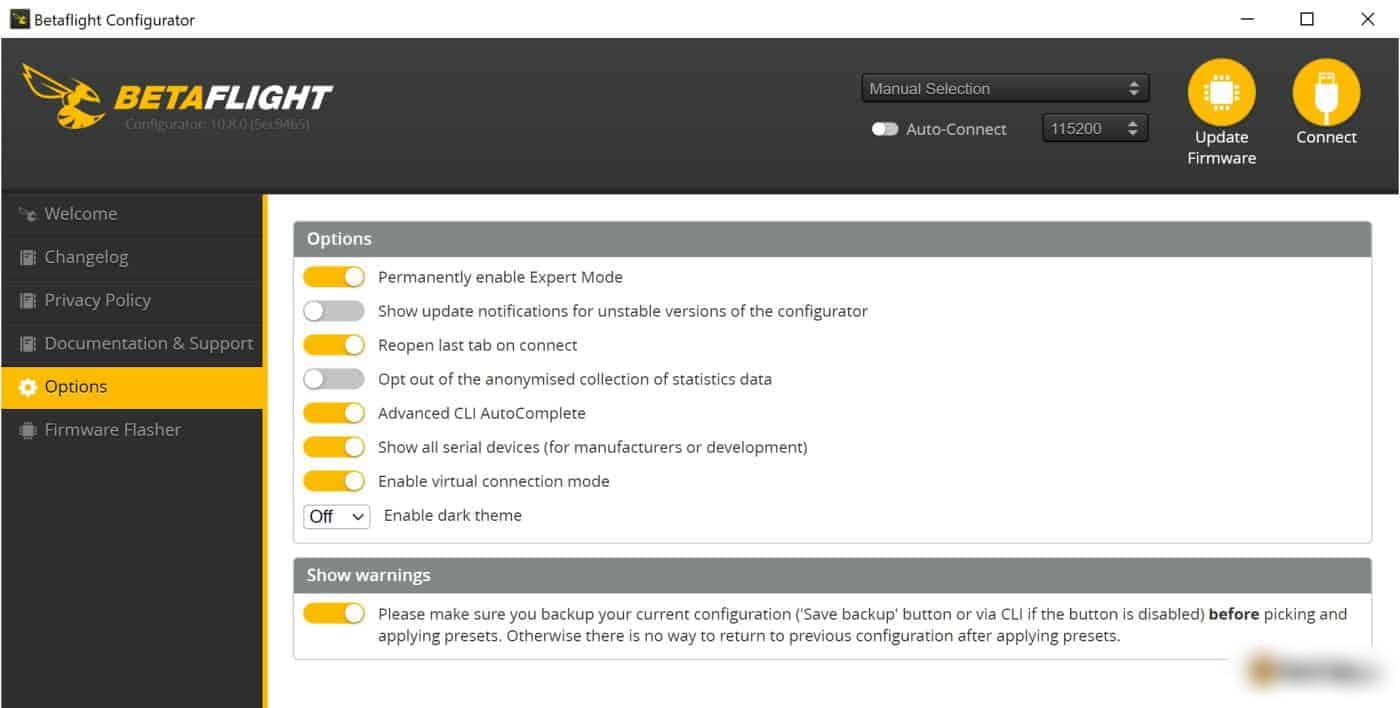
Task: Opt out of anonymised statistics collection
Action: click(x=334, y=379)
